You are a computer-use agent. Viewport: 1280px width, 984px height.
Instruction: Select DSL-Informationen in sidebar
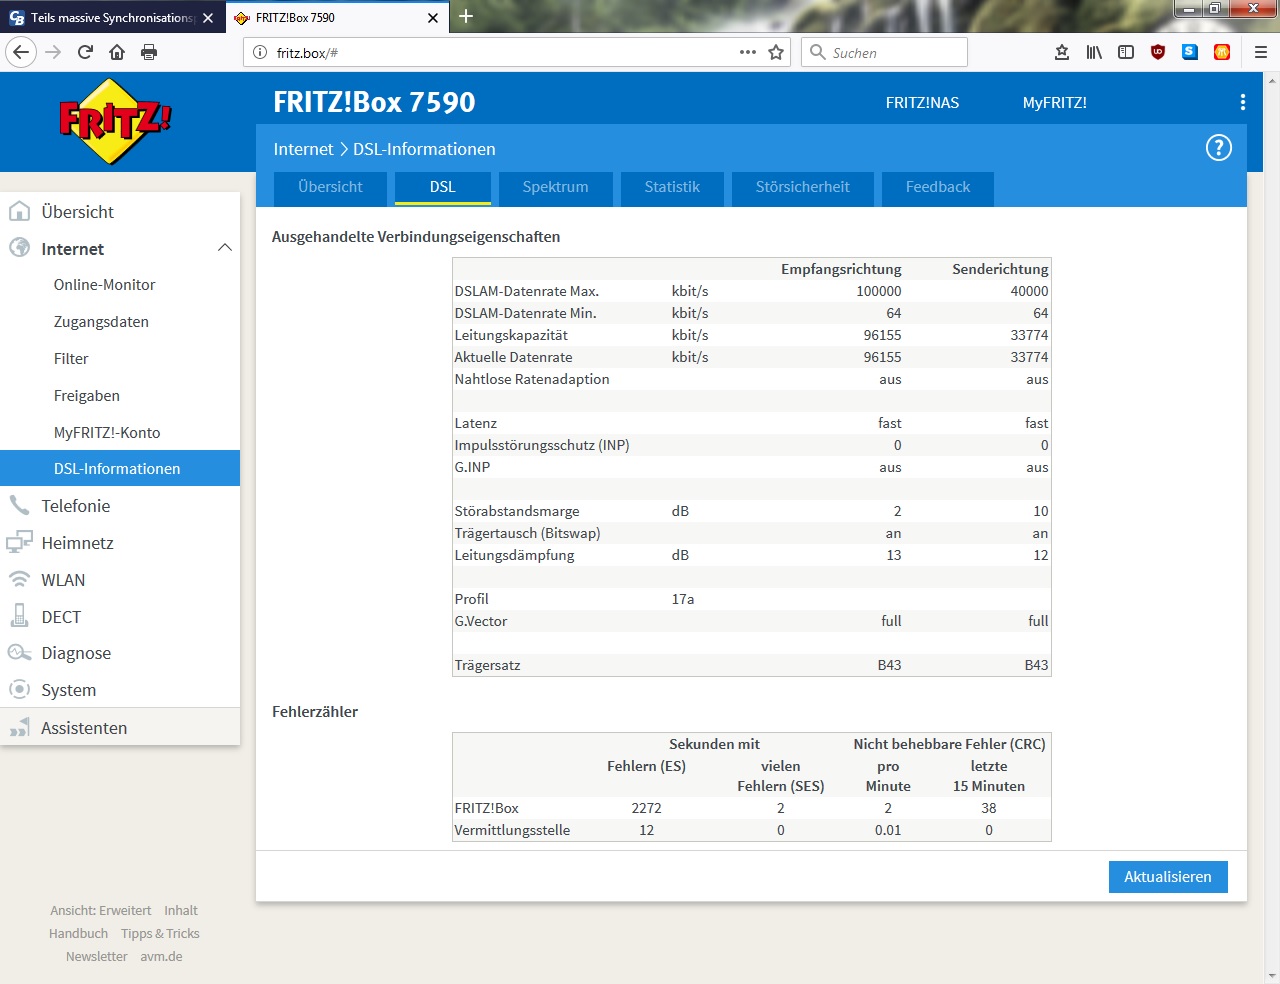click(x=120, y=468)
